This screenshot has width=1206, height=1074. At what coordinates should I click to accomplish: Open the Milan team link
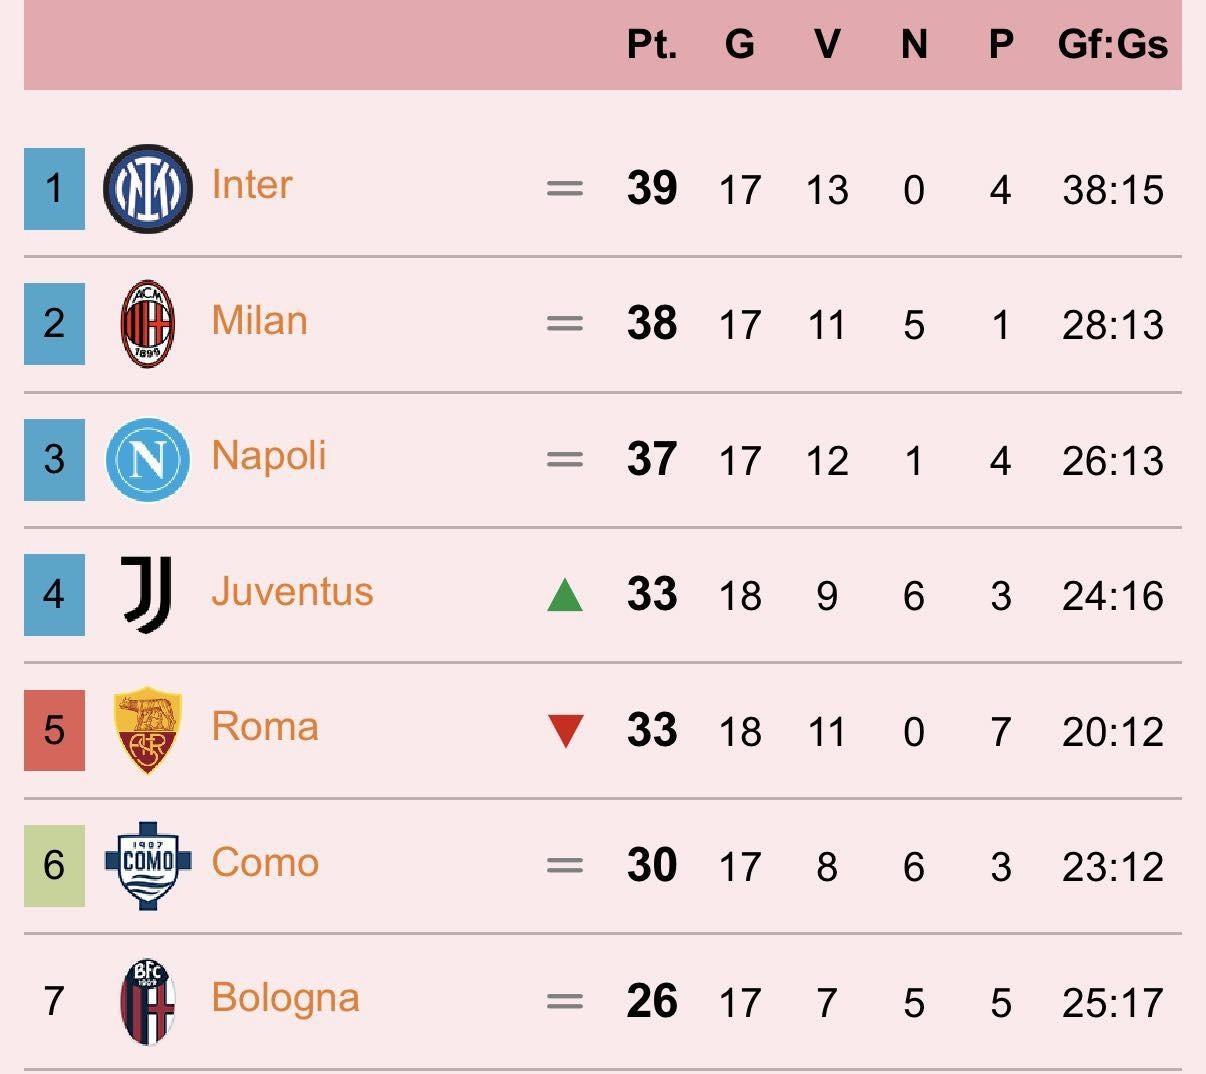click(259, 321)
